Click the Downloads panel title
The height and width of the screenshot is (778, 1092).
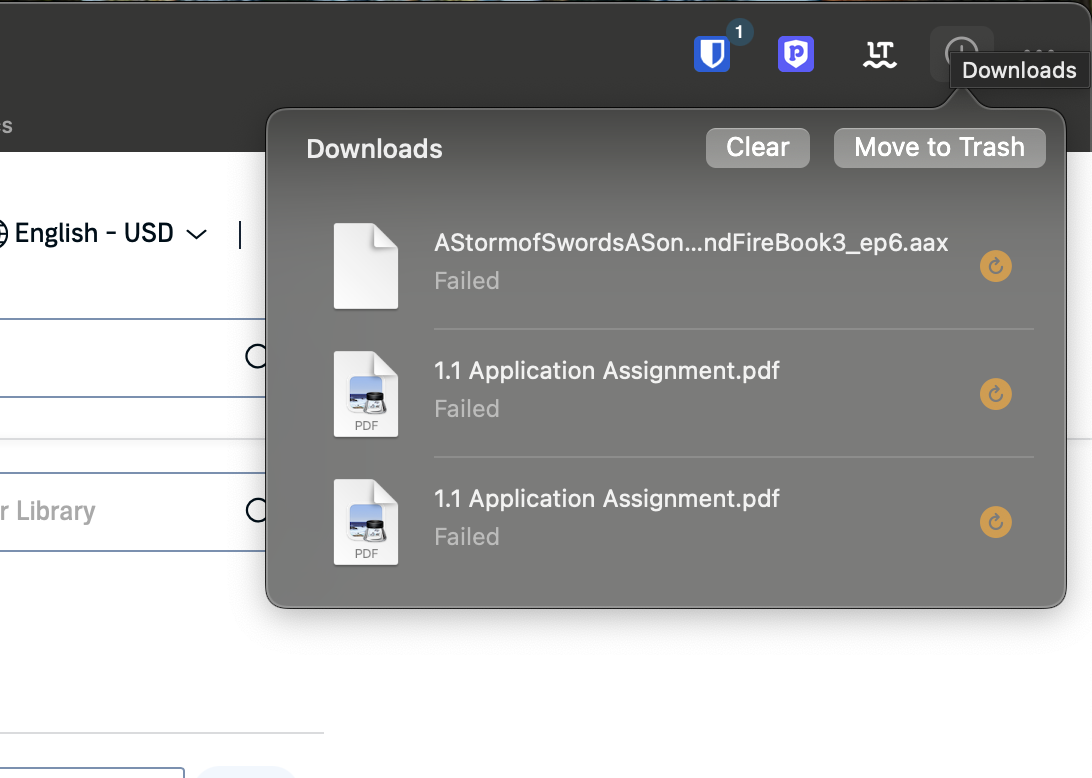[374, 149]
